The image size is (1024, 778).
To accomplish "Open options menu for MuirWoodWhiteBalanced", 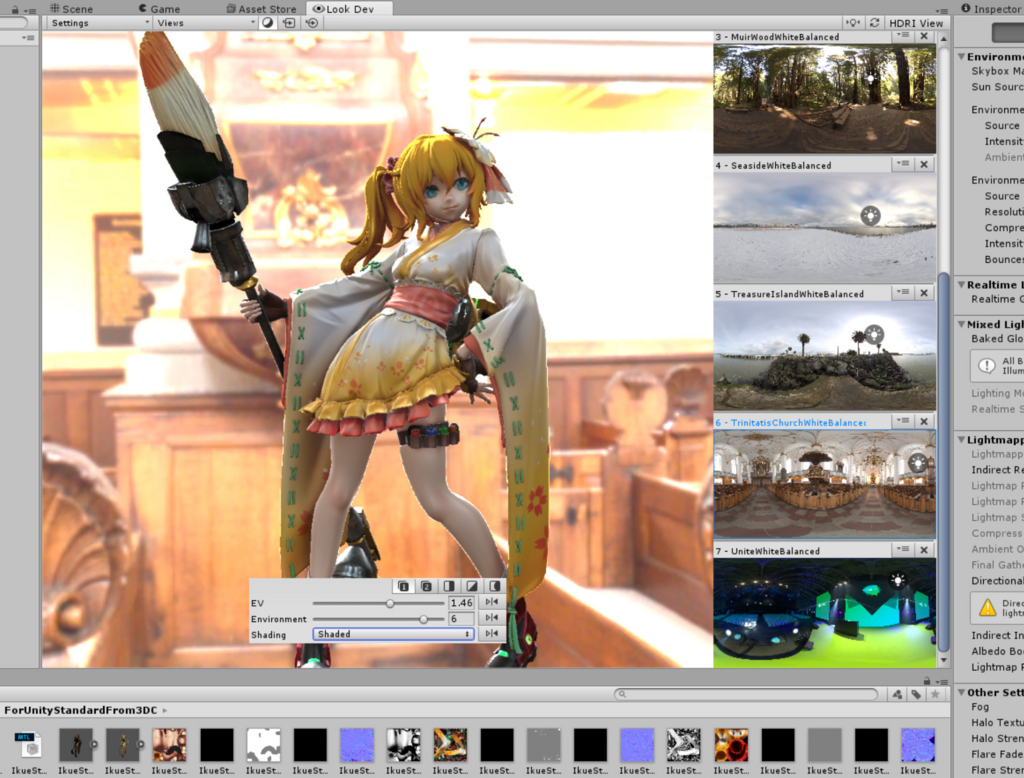I will click(x=903, y=36).
